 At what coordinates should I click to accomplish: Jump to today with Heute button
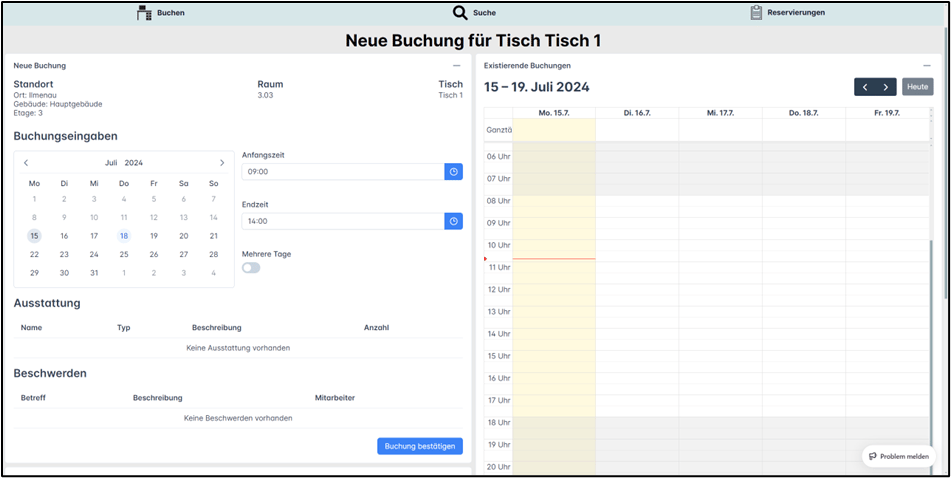(x=918, y=87)
